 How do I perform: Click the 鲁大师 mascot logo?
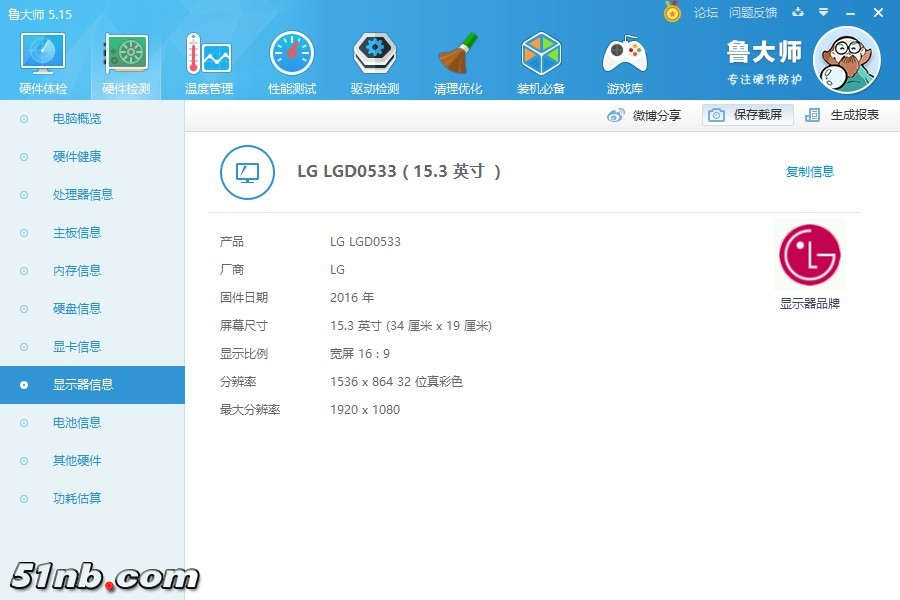(x=848, y=60)
